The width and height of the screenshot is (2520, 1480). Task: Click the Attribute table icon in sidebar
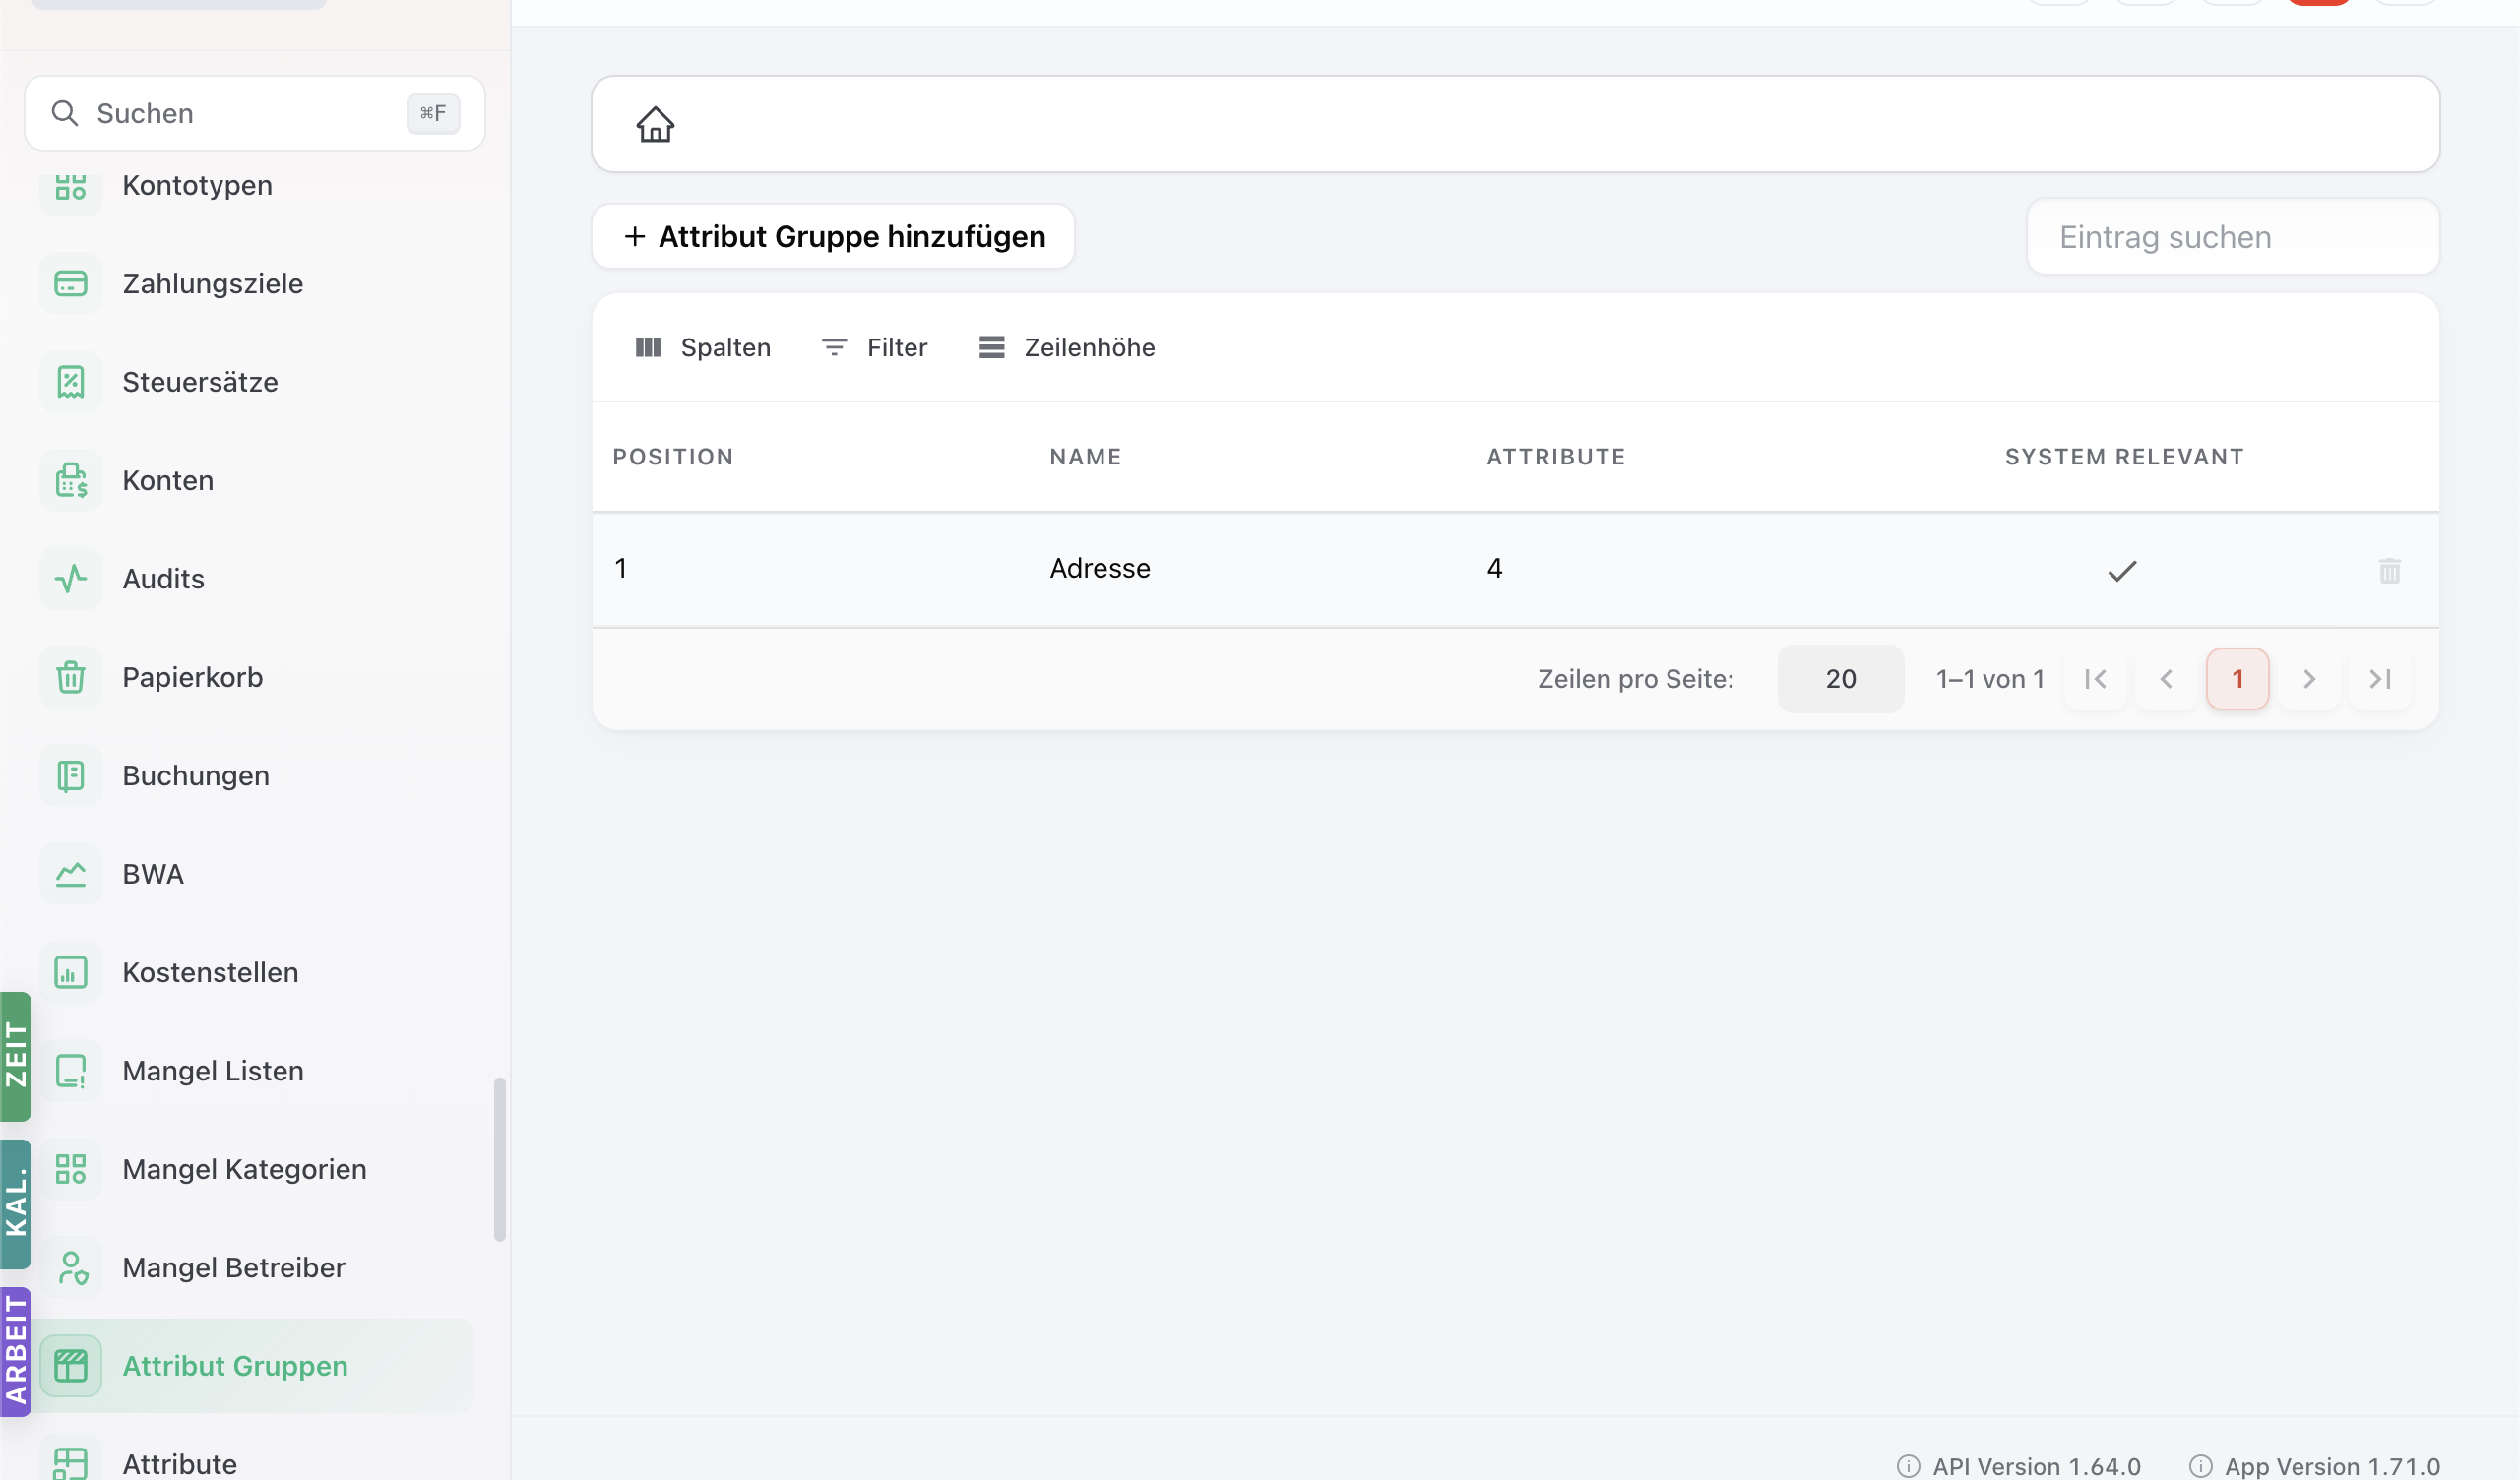tap(70, 1463)
